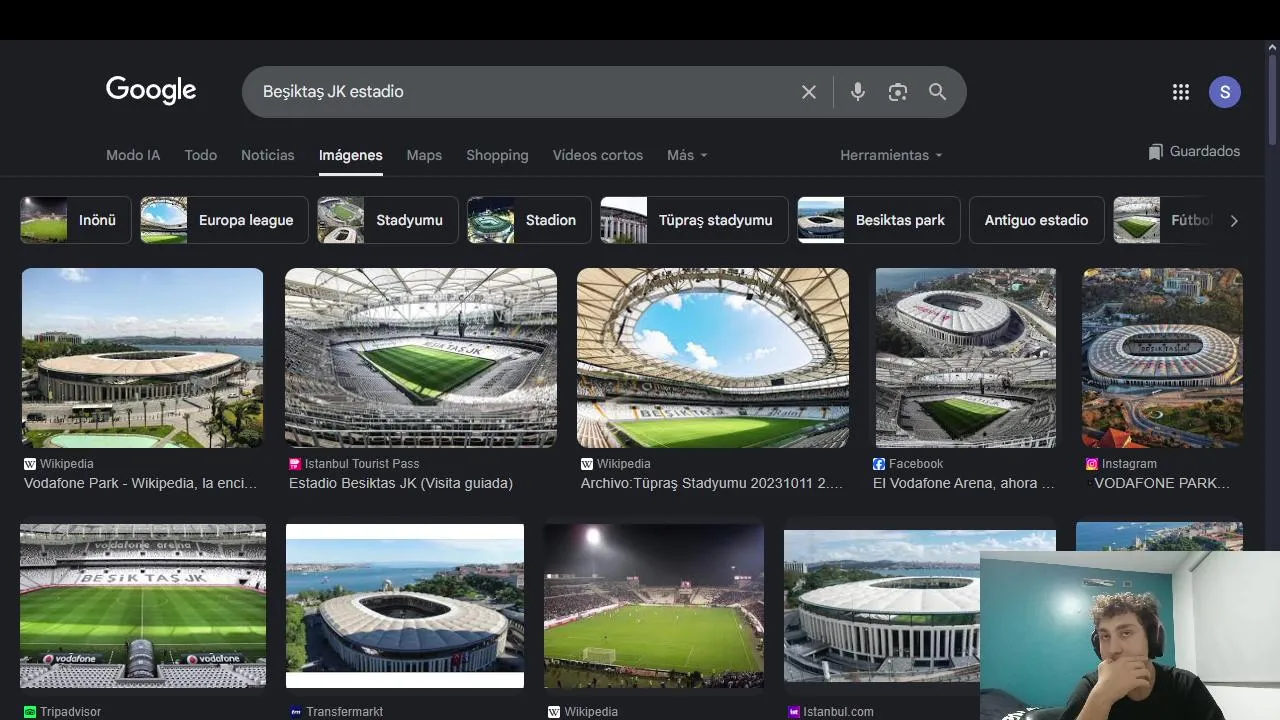Screen dimensions: 1280x720
Task: Open Tüpraş Stadyumu sky view thumbnail
Action: coord(713,358)
